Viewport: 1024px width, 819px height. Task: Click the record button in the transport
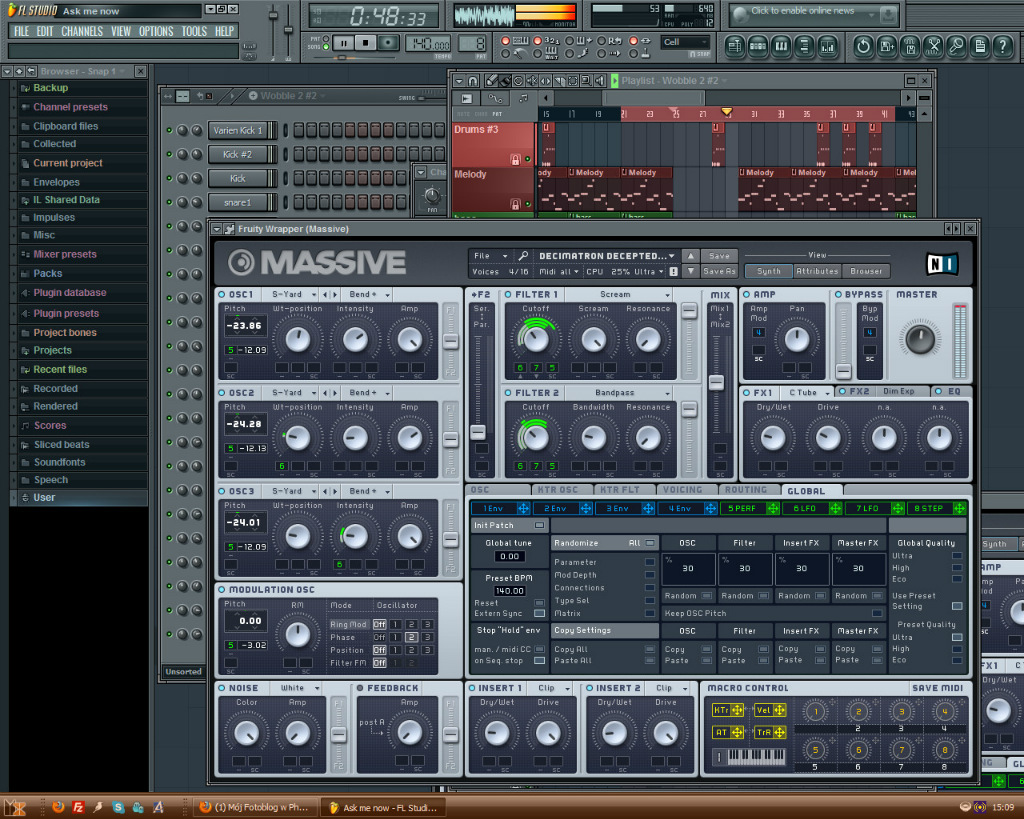[388, 43]
